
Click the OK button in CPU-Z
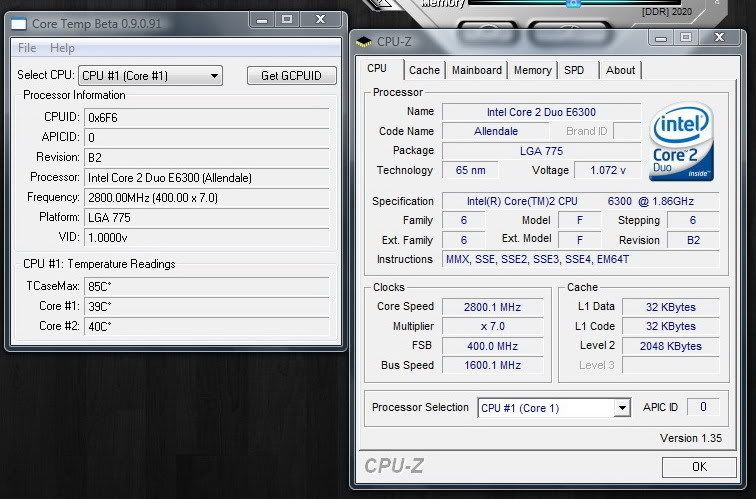pyautogui.click(x=699, y=467)
